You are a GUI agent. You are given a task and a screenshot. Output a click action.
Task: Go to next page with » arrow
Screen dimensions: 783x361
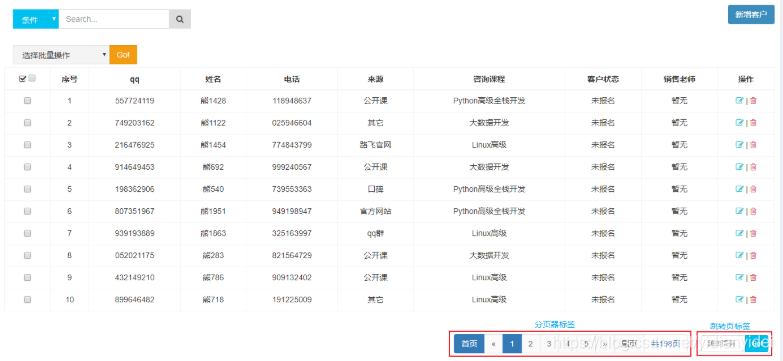(x=605, y=344)
